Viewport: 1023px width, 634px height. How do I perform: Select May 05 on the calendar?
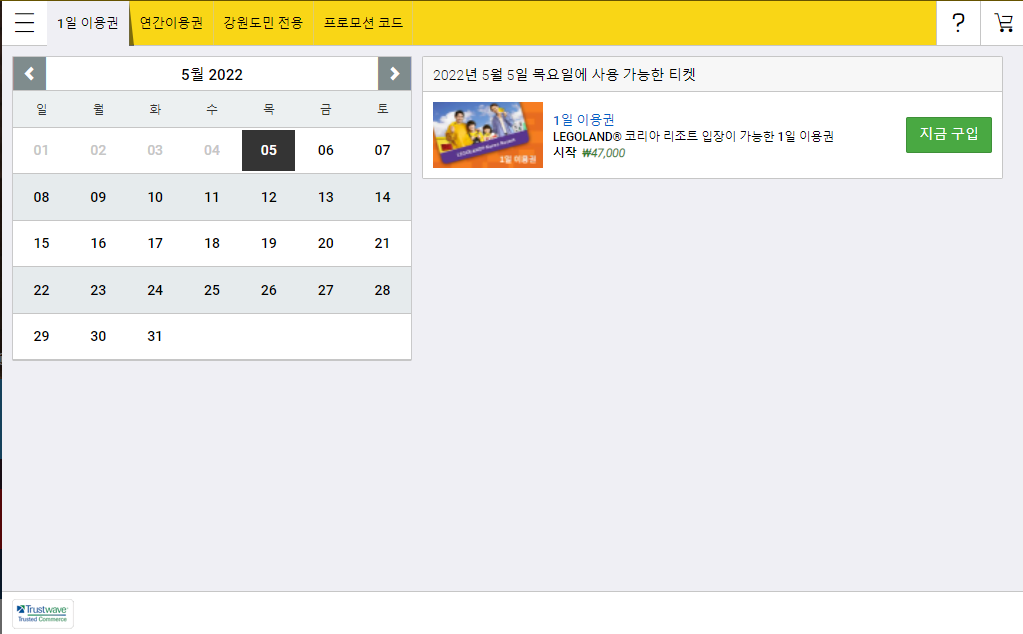tap(268, 150)
